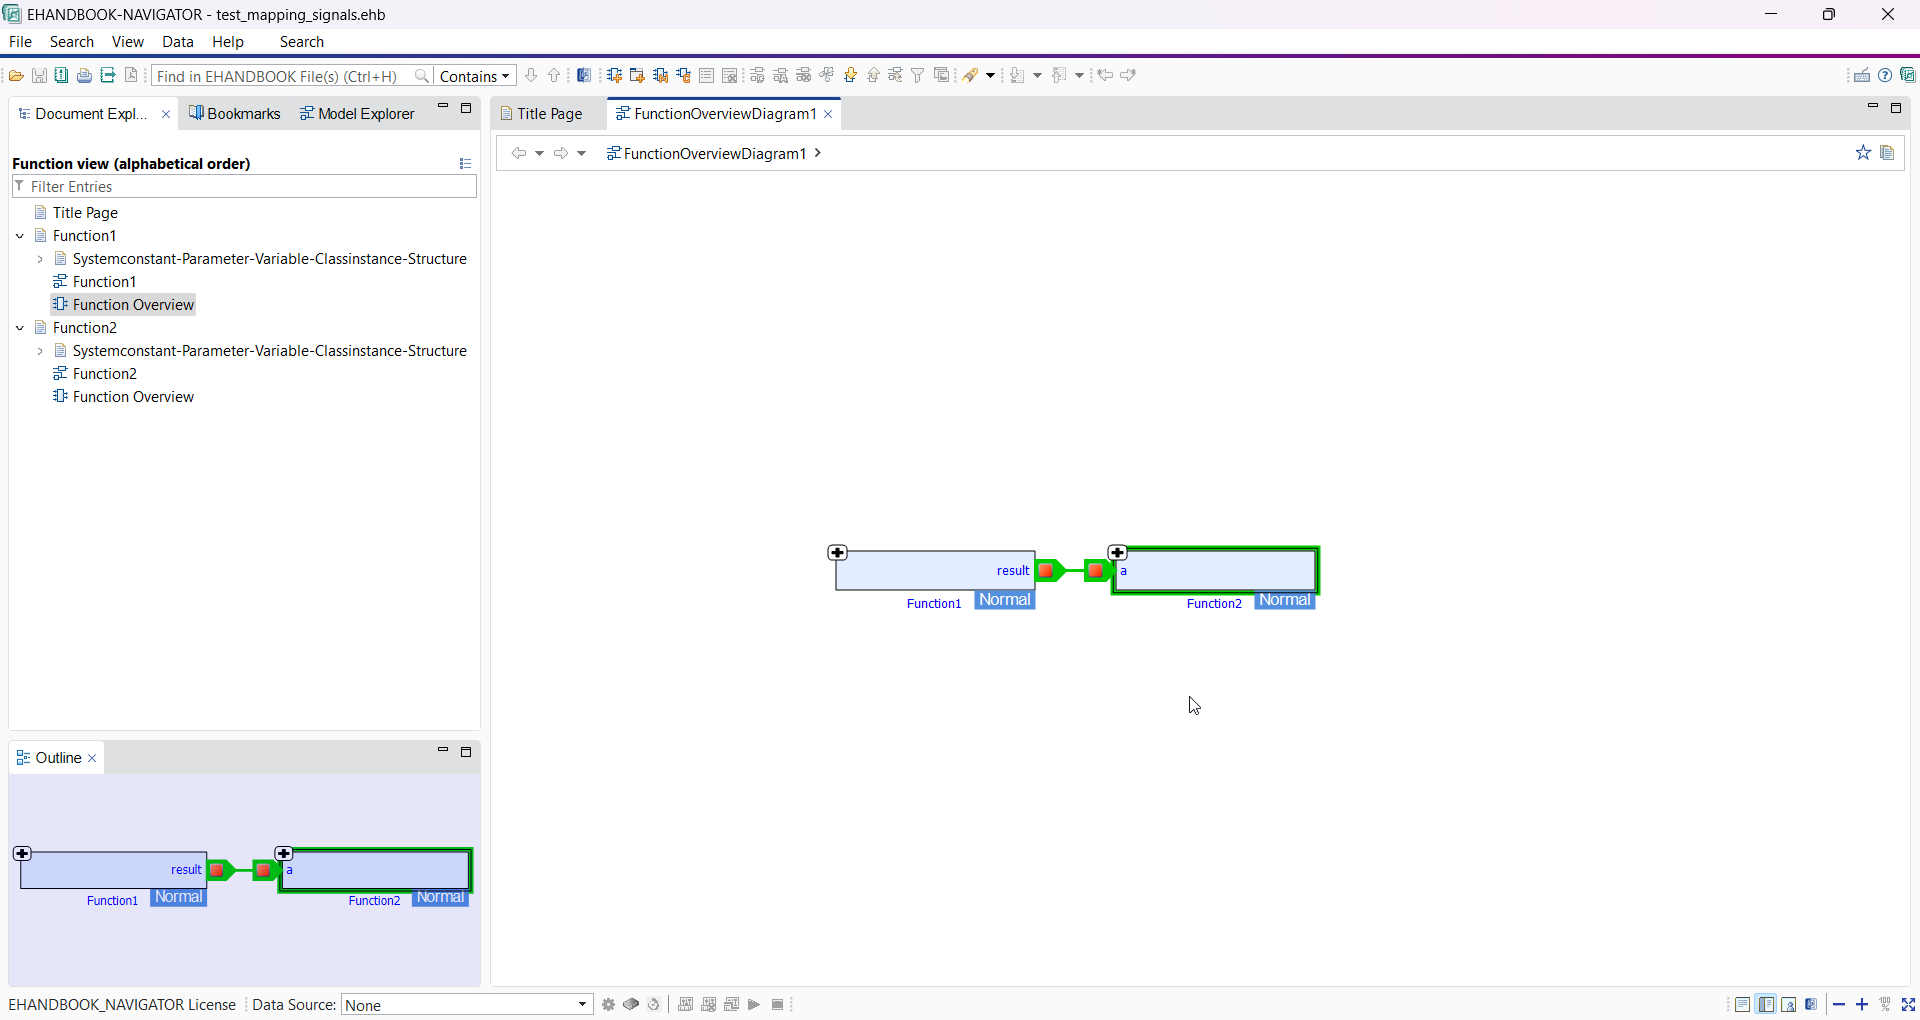The height and width of the screenshot is (1020, 1920).
Task: Collapse the Function2 tree node
Action: tap(20, 328)
